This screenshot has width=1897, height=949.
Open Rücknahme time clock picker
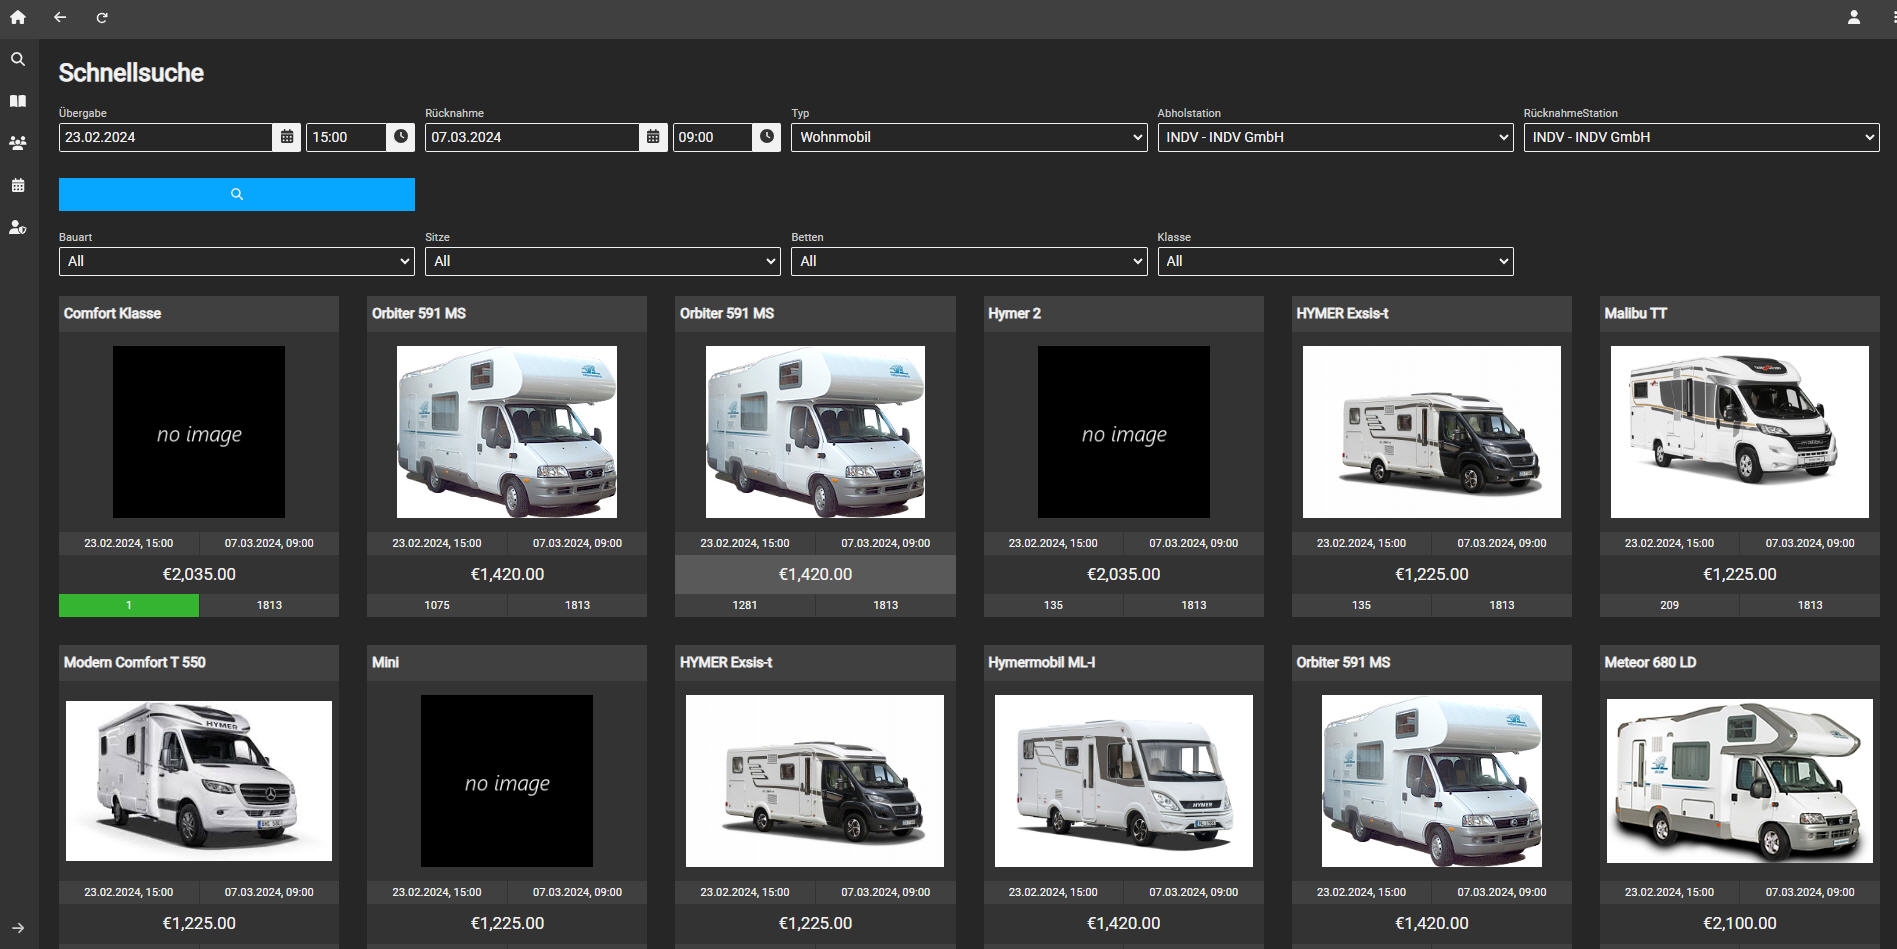tap(767, 137)
